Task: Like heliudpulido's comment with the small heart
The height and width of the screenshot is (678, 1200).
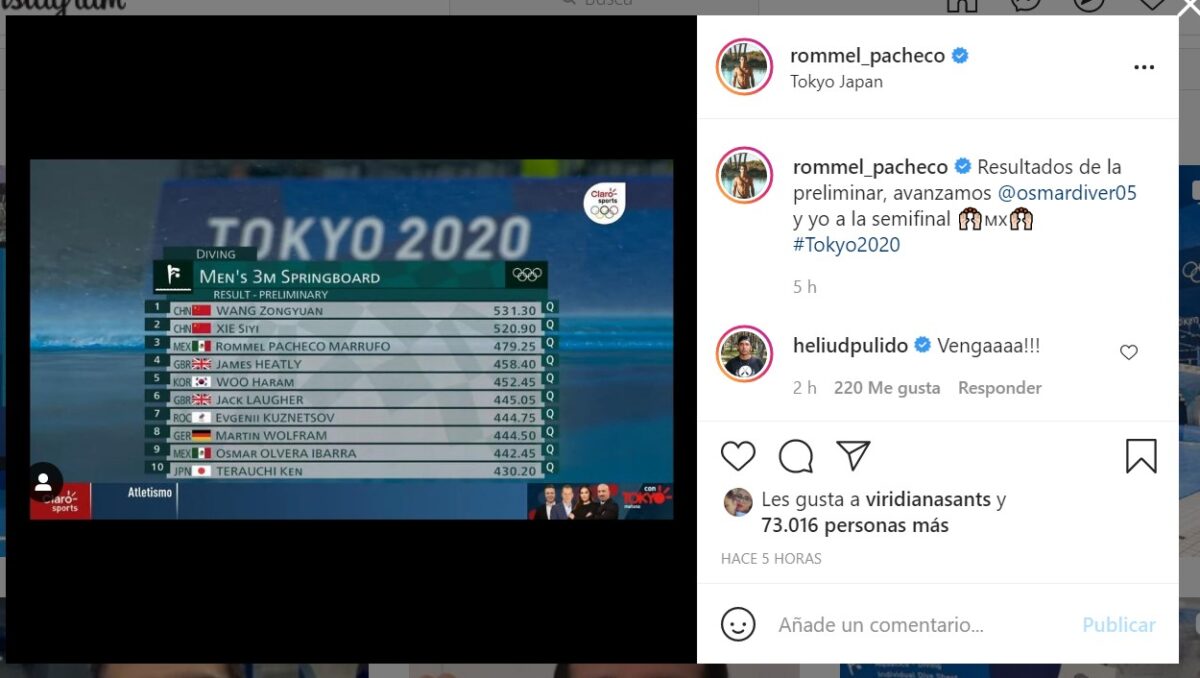Action: click(1129, 352)
